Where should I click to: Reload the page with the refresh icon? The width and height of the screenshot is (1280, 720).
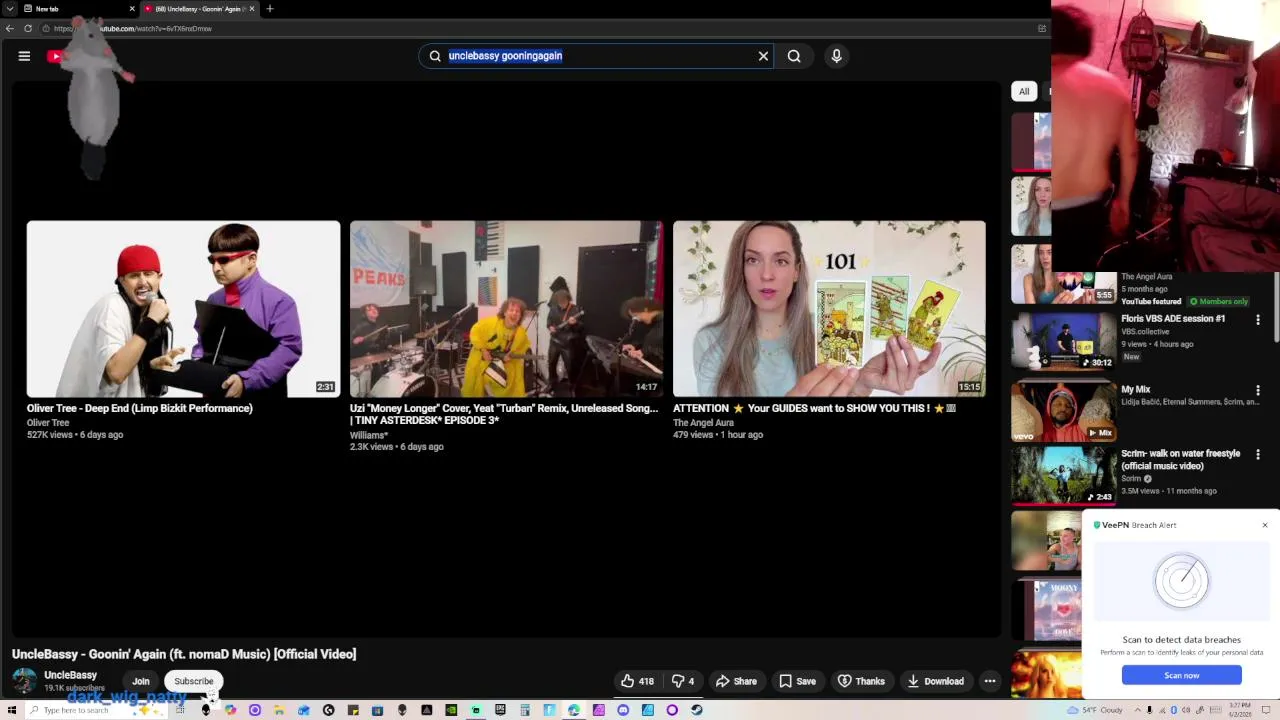(x=28, y=28)
